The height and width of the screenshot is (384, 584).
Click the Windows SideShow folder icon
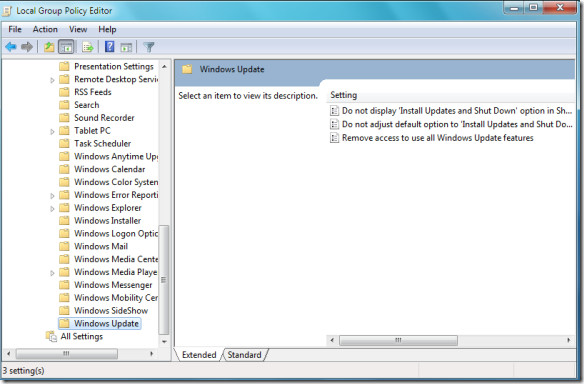click(64, 311)
